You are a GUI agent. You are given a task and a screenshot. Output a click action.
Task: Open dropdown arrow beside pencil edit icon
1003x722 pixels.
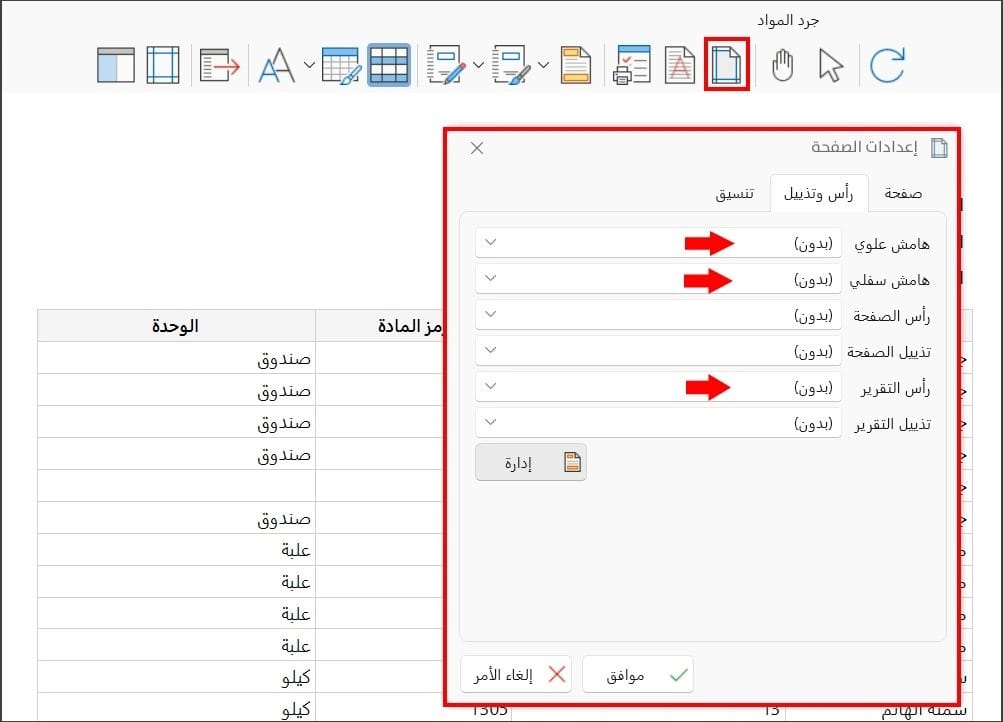[478, 65]
